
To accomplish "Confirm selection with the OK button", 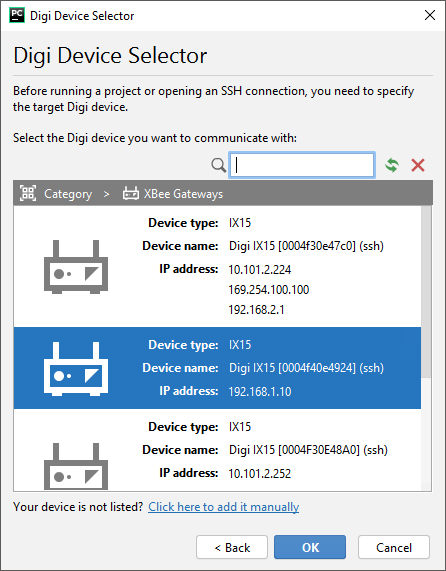I will pos(310,547).
